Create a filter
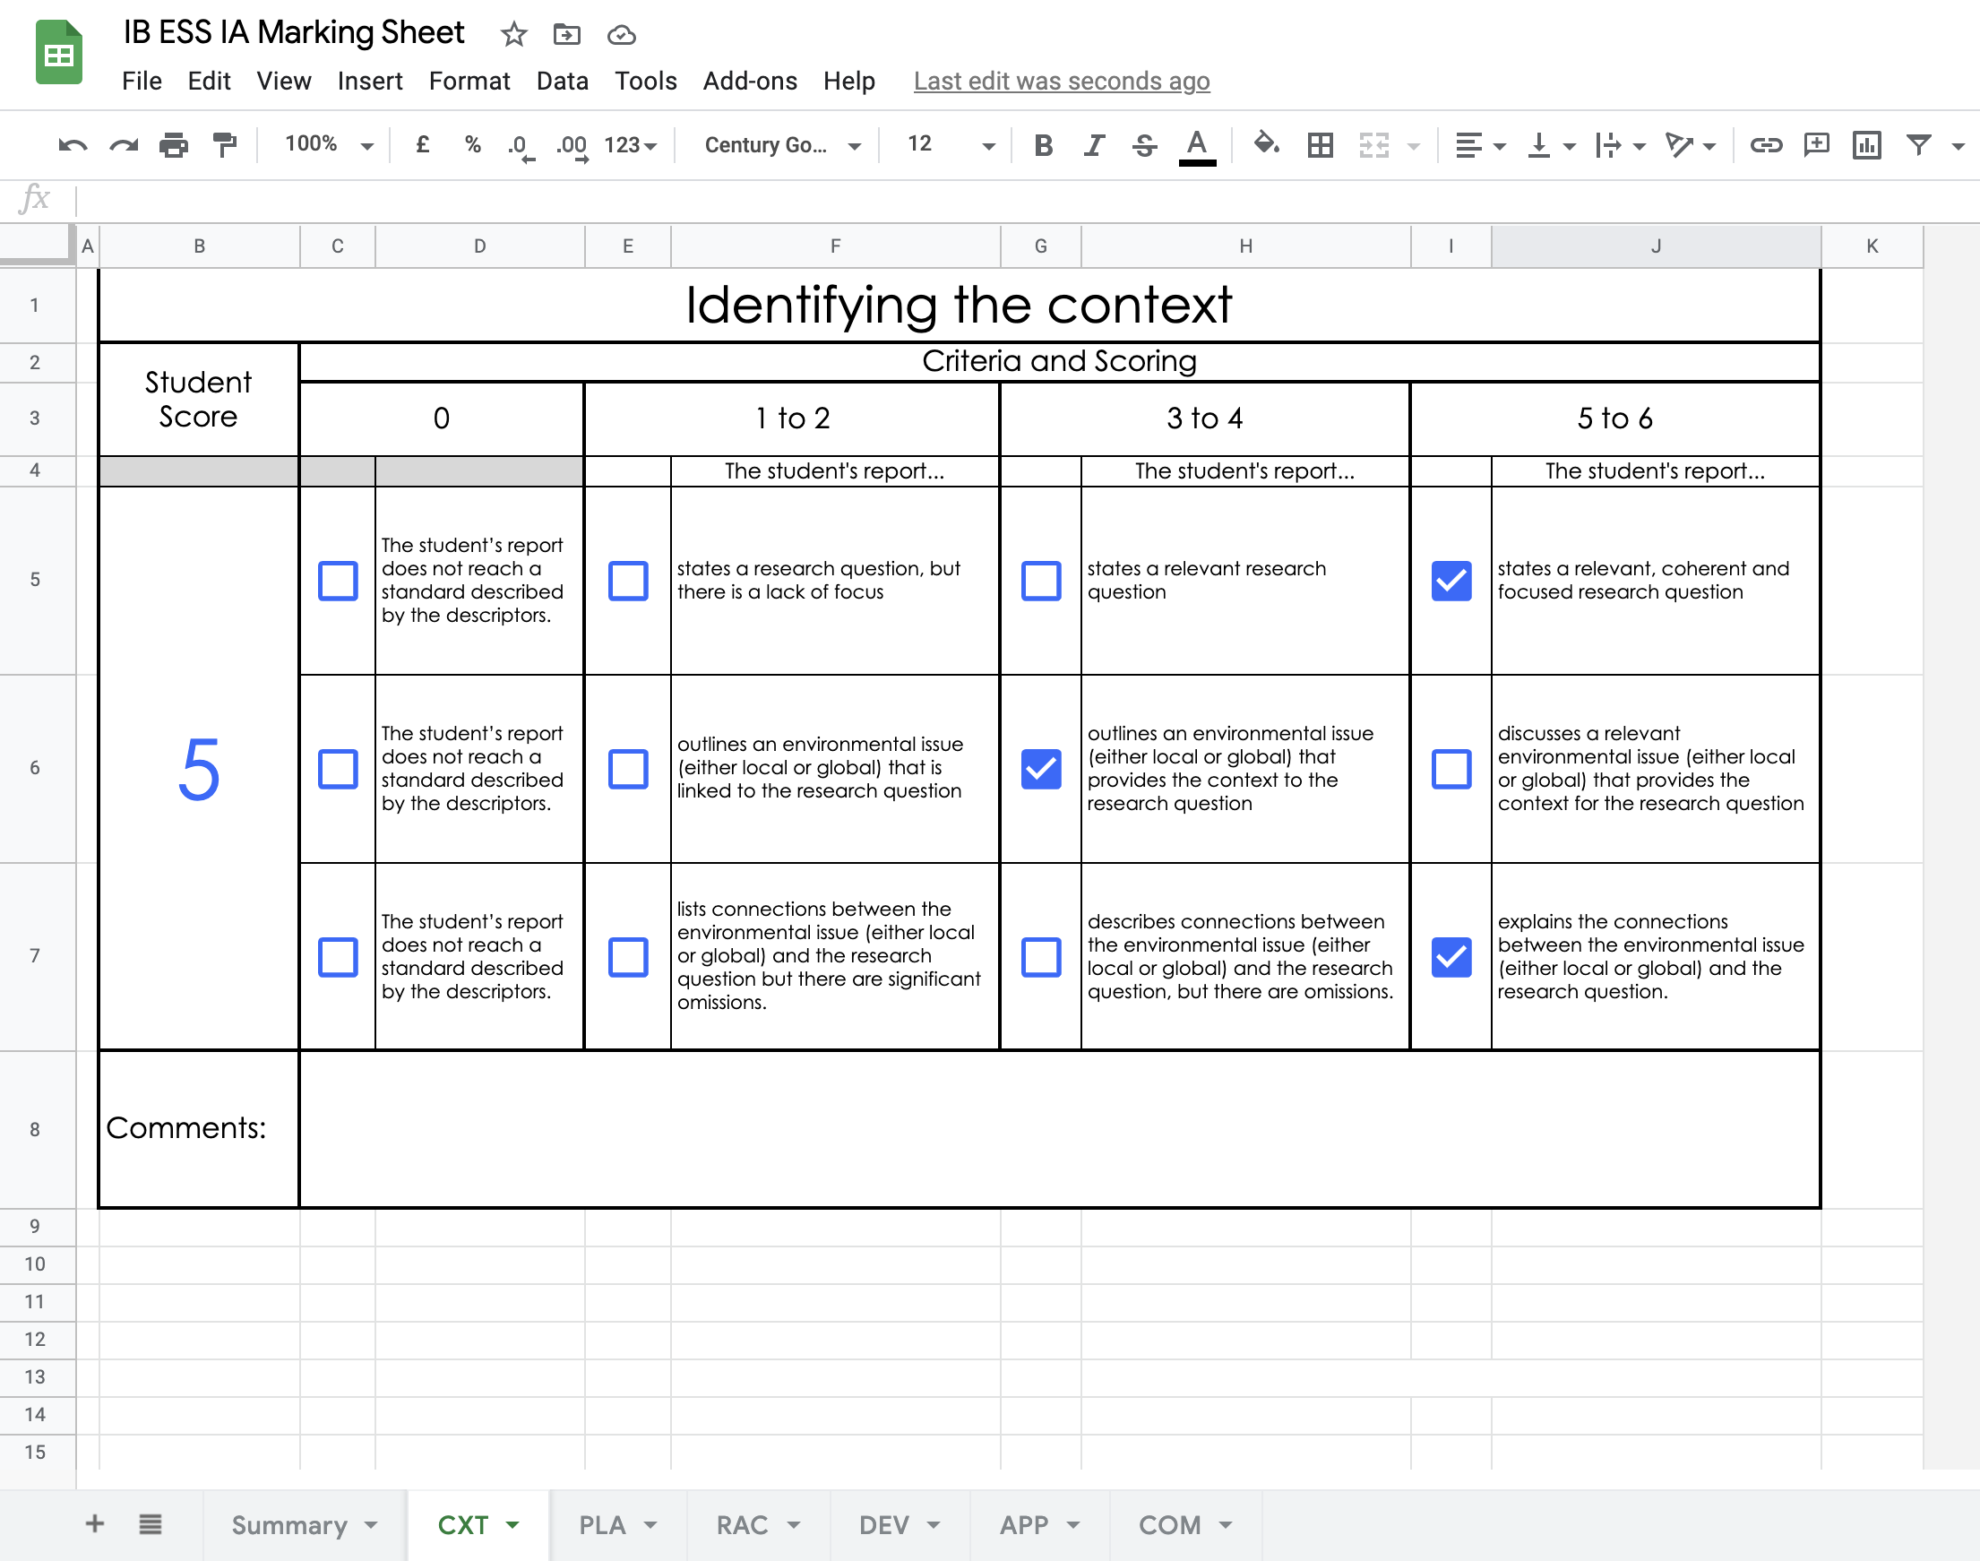This screenshot has width=1980, height=1561. [x=1918, y=144]
